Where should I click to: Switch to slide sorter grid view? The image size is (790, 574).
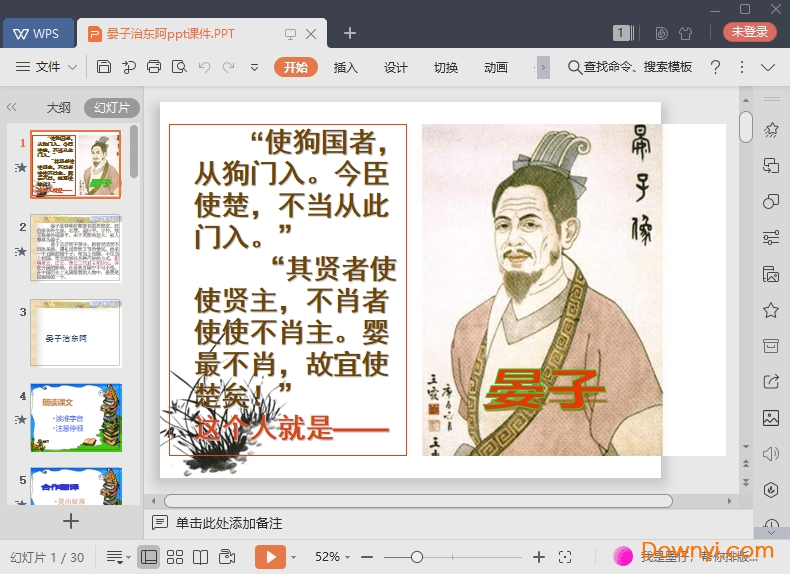(175, 556)
